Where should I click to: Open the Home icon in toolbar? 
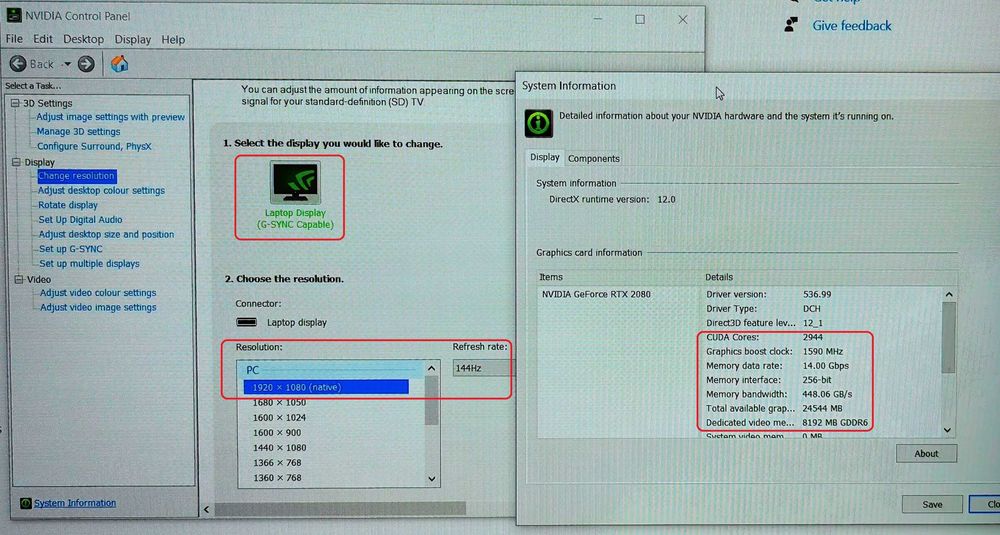tap(119, 64)
